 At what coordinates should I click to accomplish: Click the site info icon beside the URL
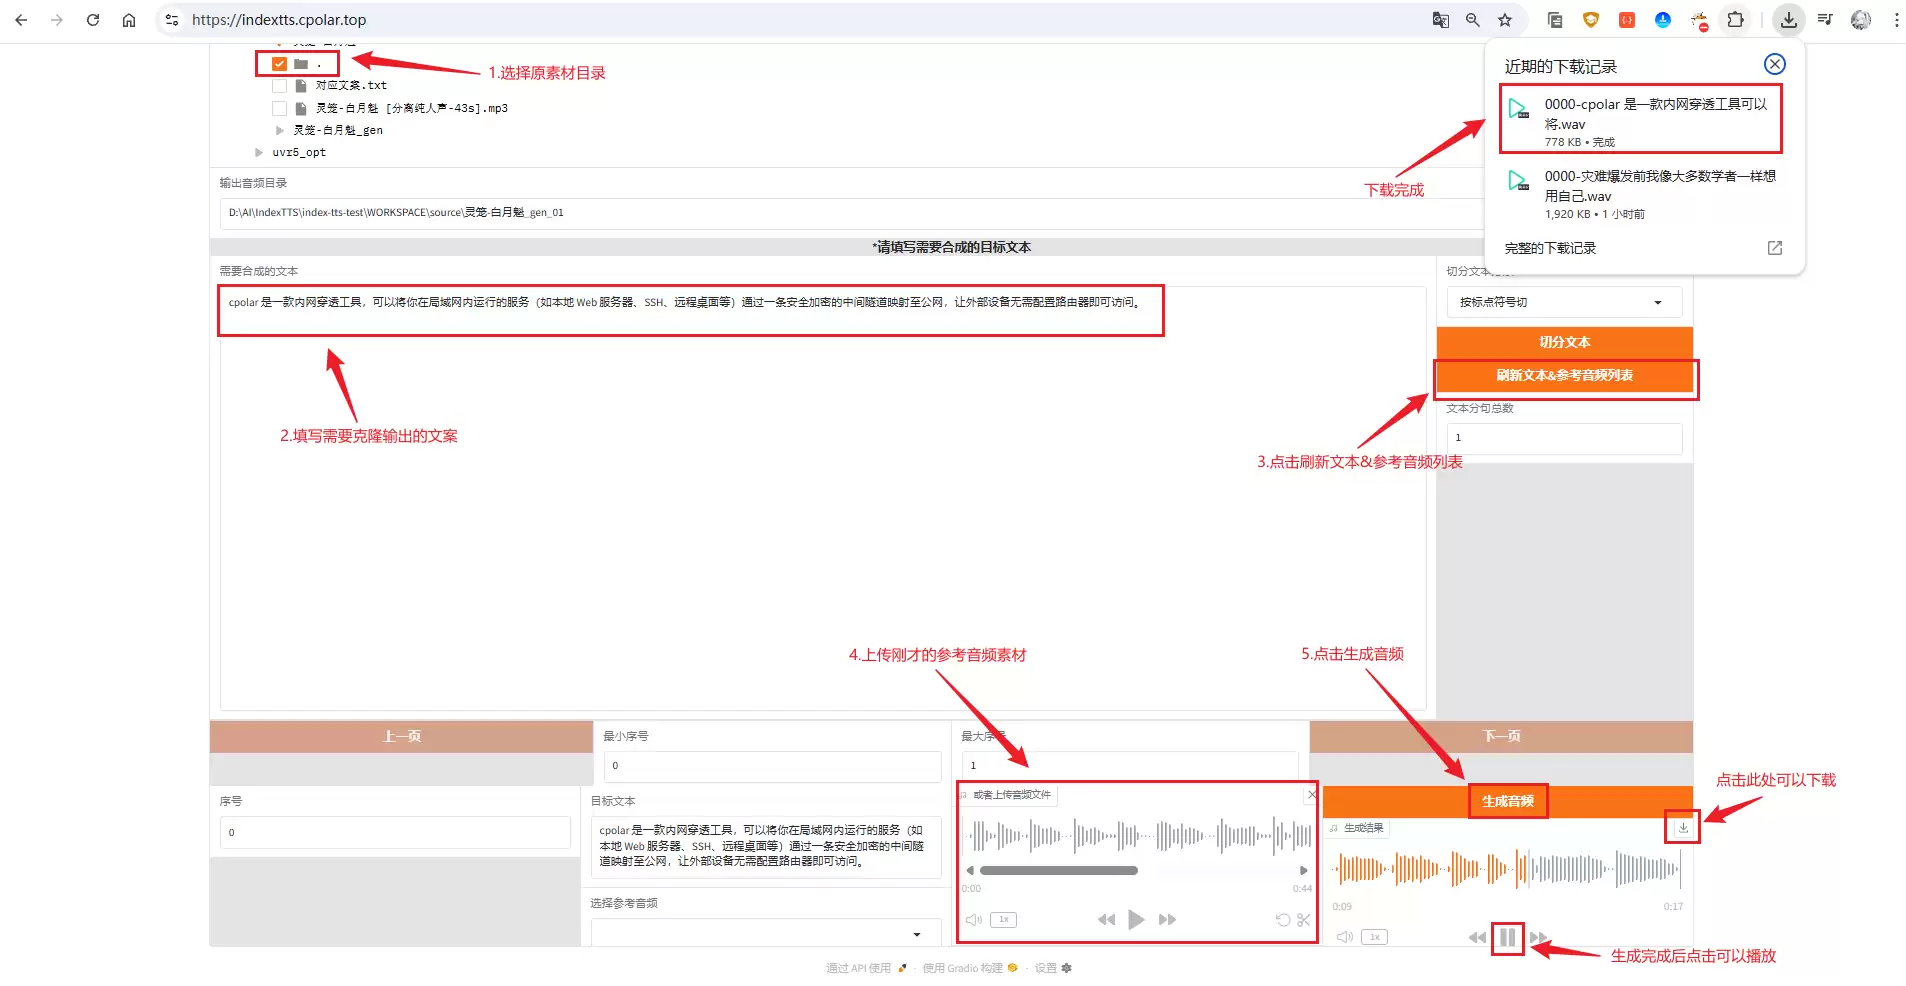tap(172, 20)
